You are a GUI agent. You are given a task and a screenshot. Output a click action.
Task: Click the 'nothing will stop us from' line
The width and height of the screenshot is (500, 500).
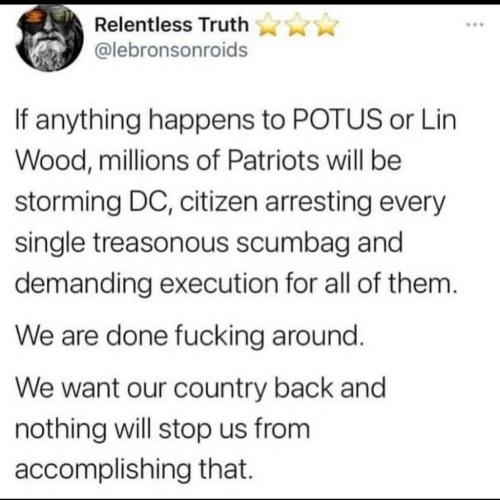163,429
